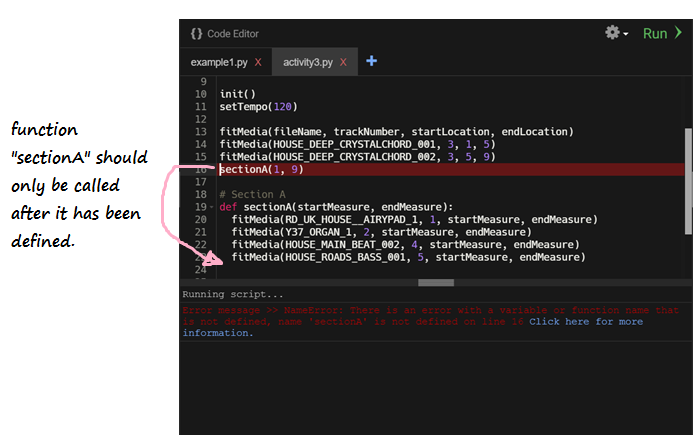Click the highlighted error line number 16
The height and width of the screenshot is (440, 699).
(x=200, y=170)
